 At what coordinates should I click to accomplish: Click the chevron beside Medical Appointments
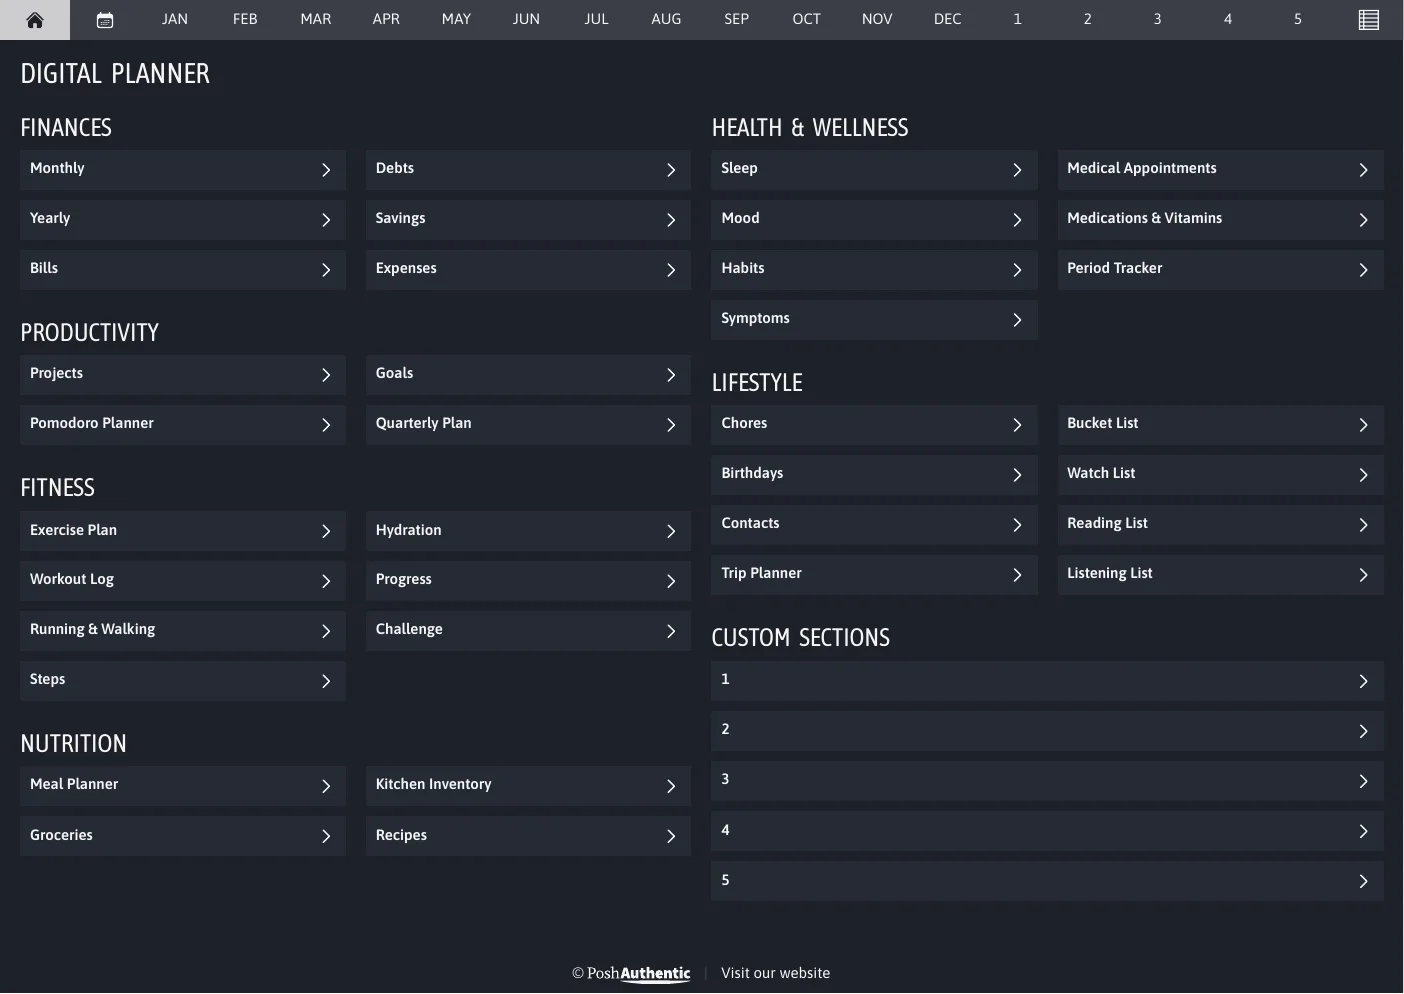click(x=1363, y=170)
